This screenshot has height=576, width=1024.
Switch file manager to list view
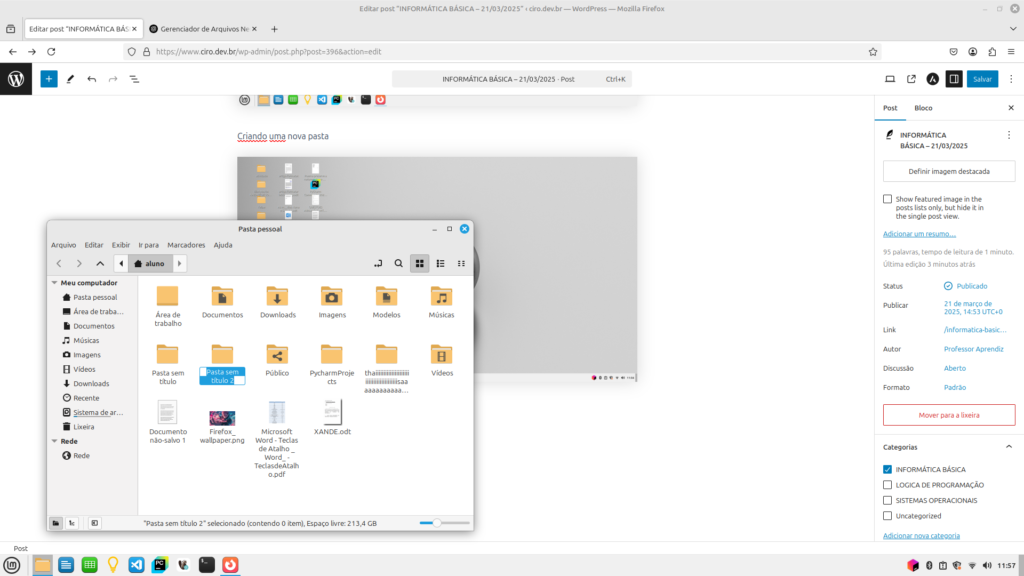(440, 263)
